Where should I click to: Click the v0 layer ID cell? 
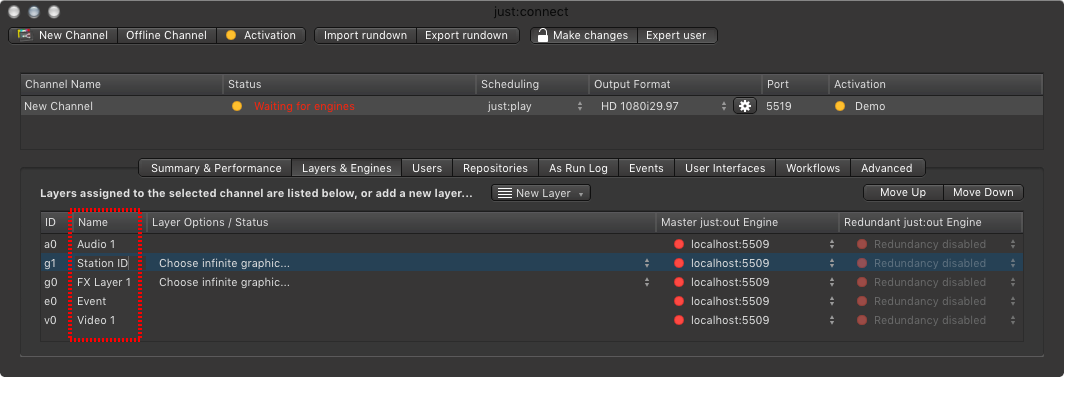point(50,320)
